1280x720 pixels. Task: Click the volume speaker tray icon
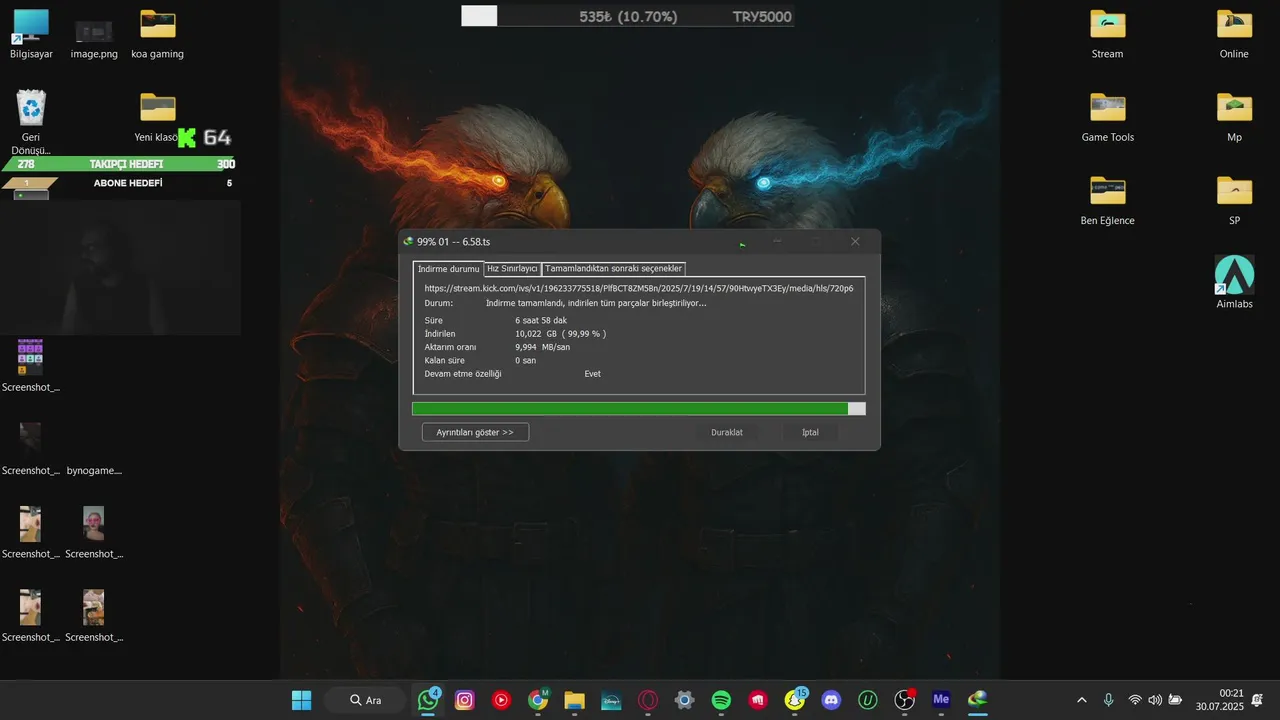1155,700
